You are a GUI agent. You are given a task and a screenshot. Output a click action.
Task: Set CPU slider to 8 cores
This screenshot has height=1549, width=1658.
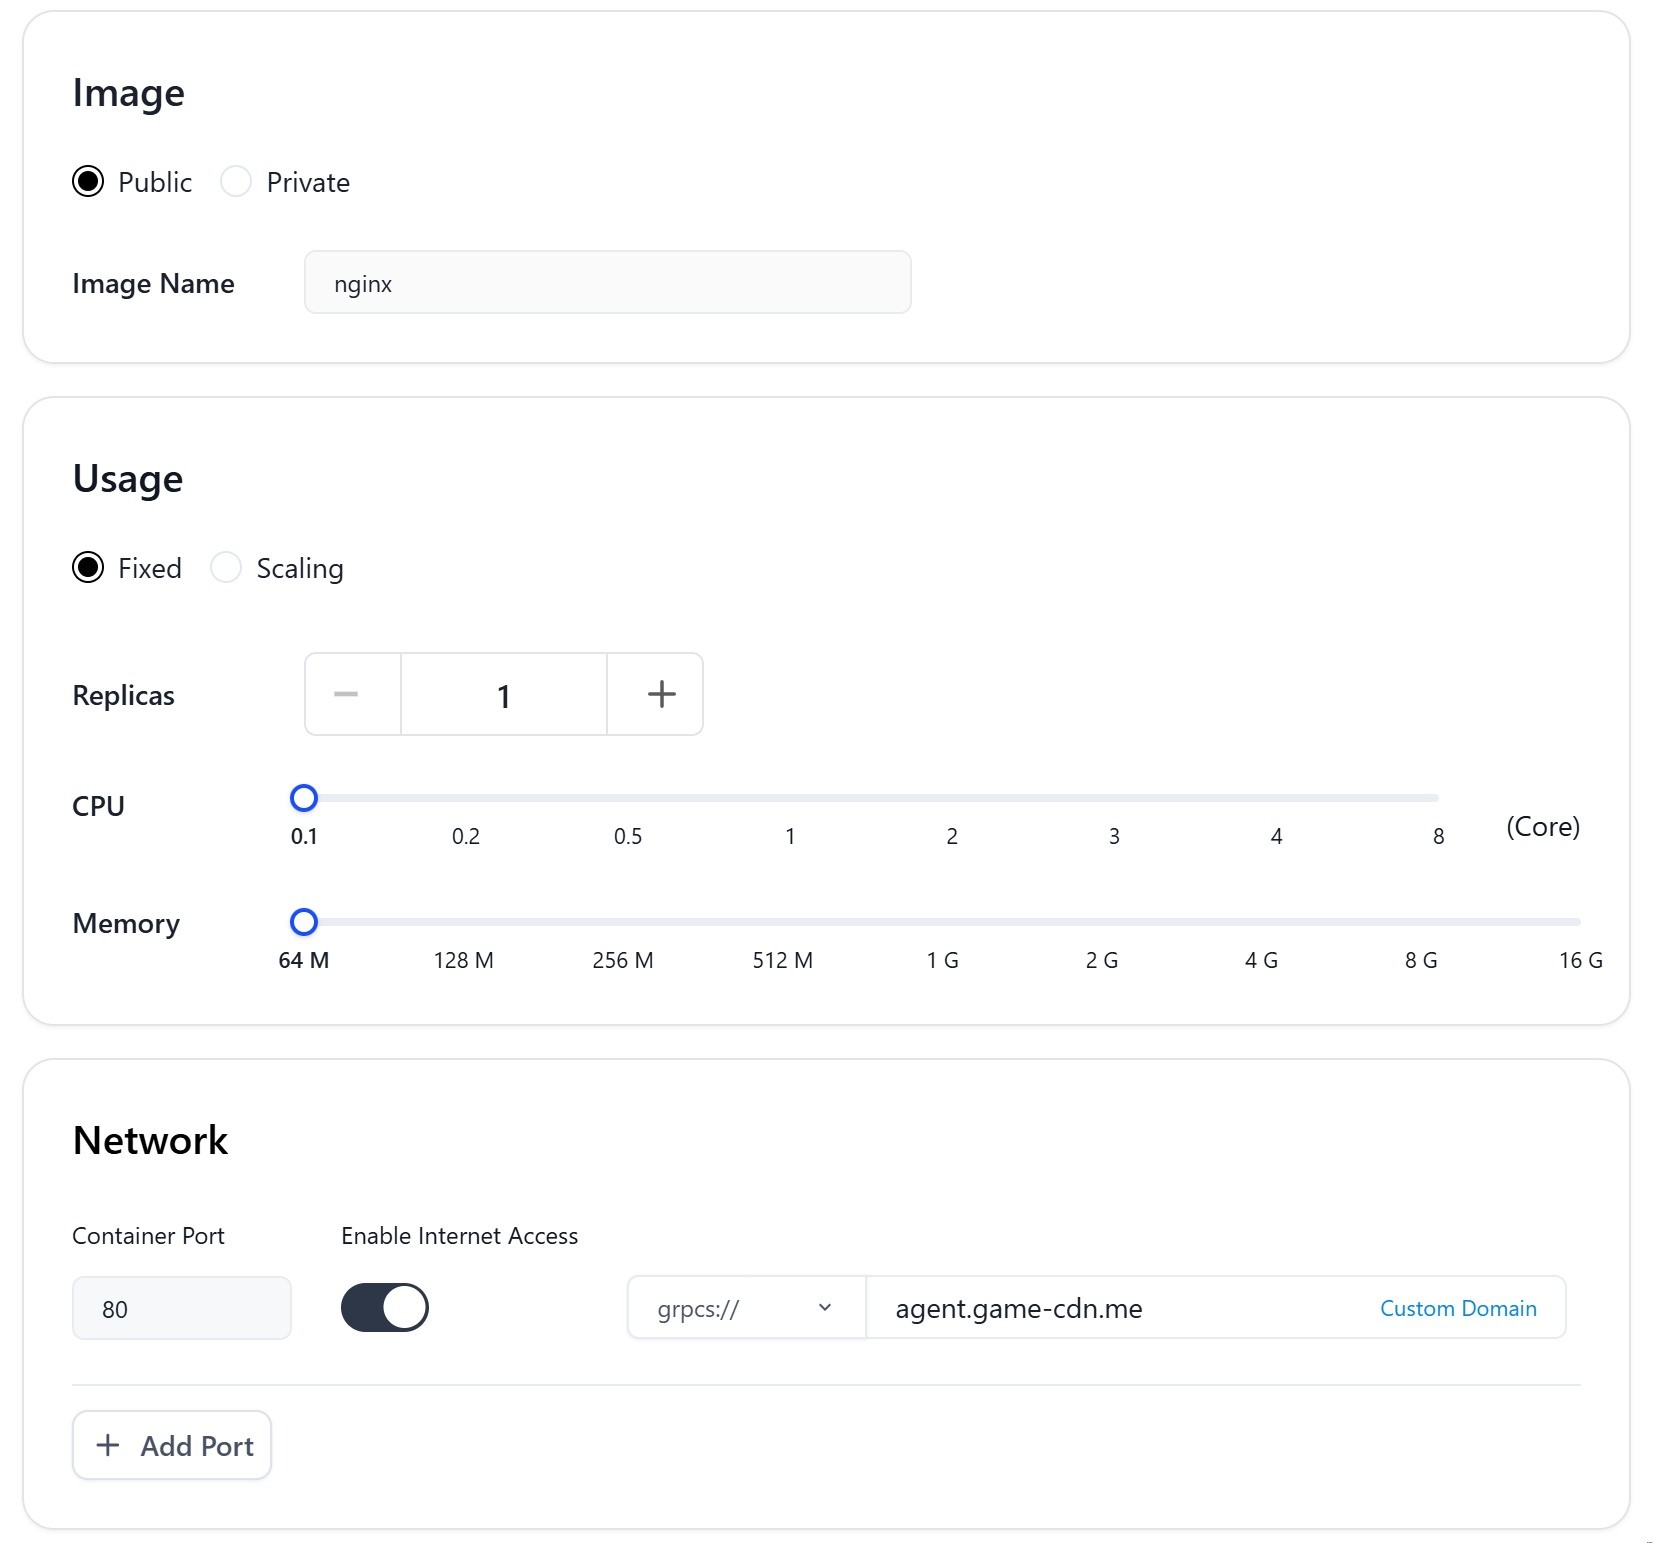click(1437, 798)
